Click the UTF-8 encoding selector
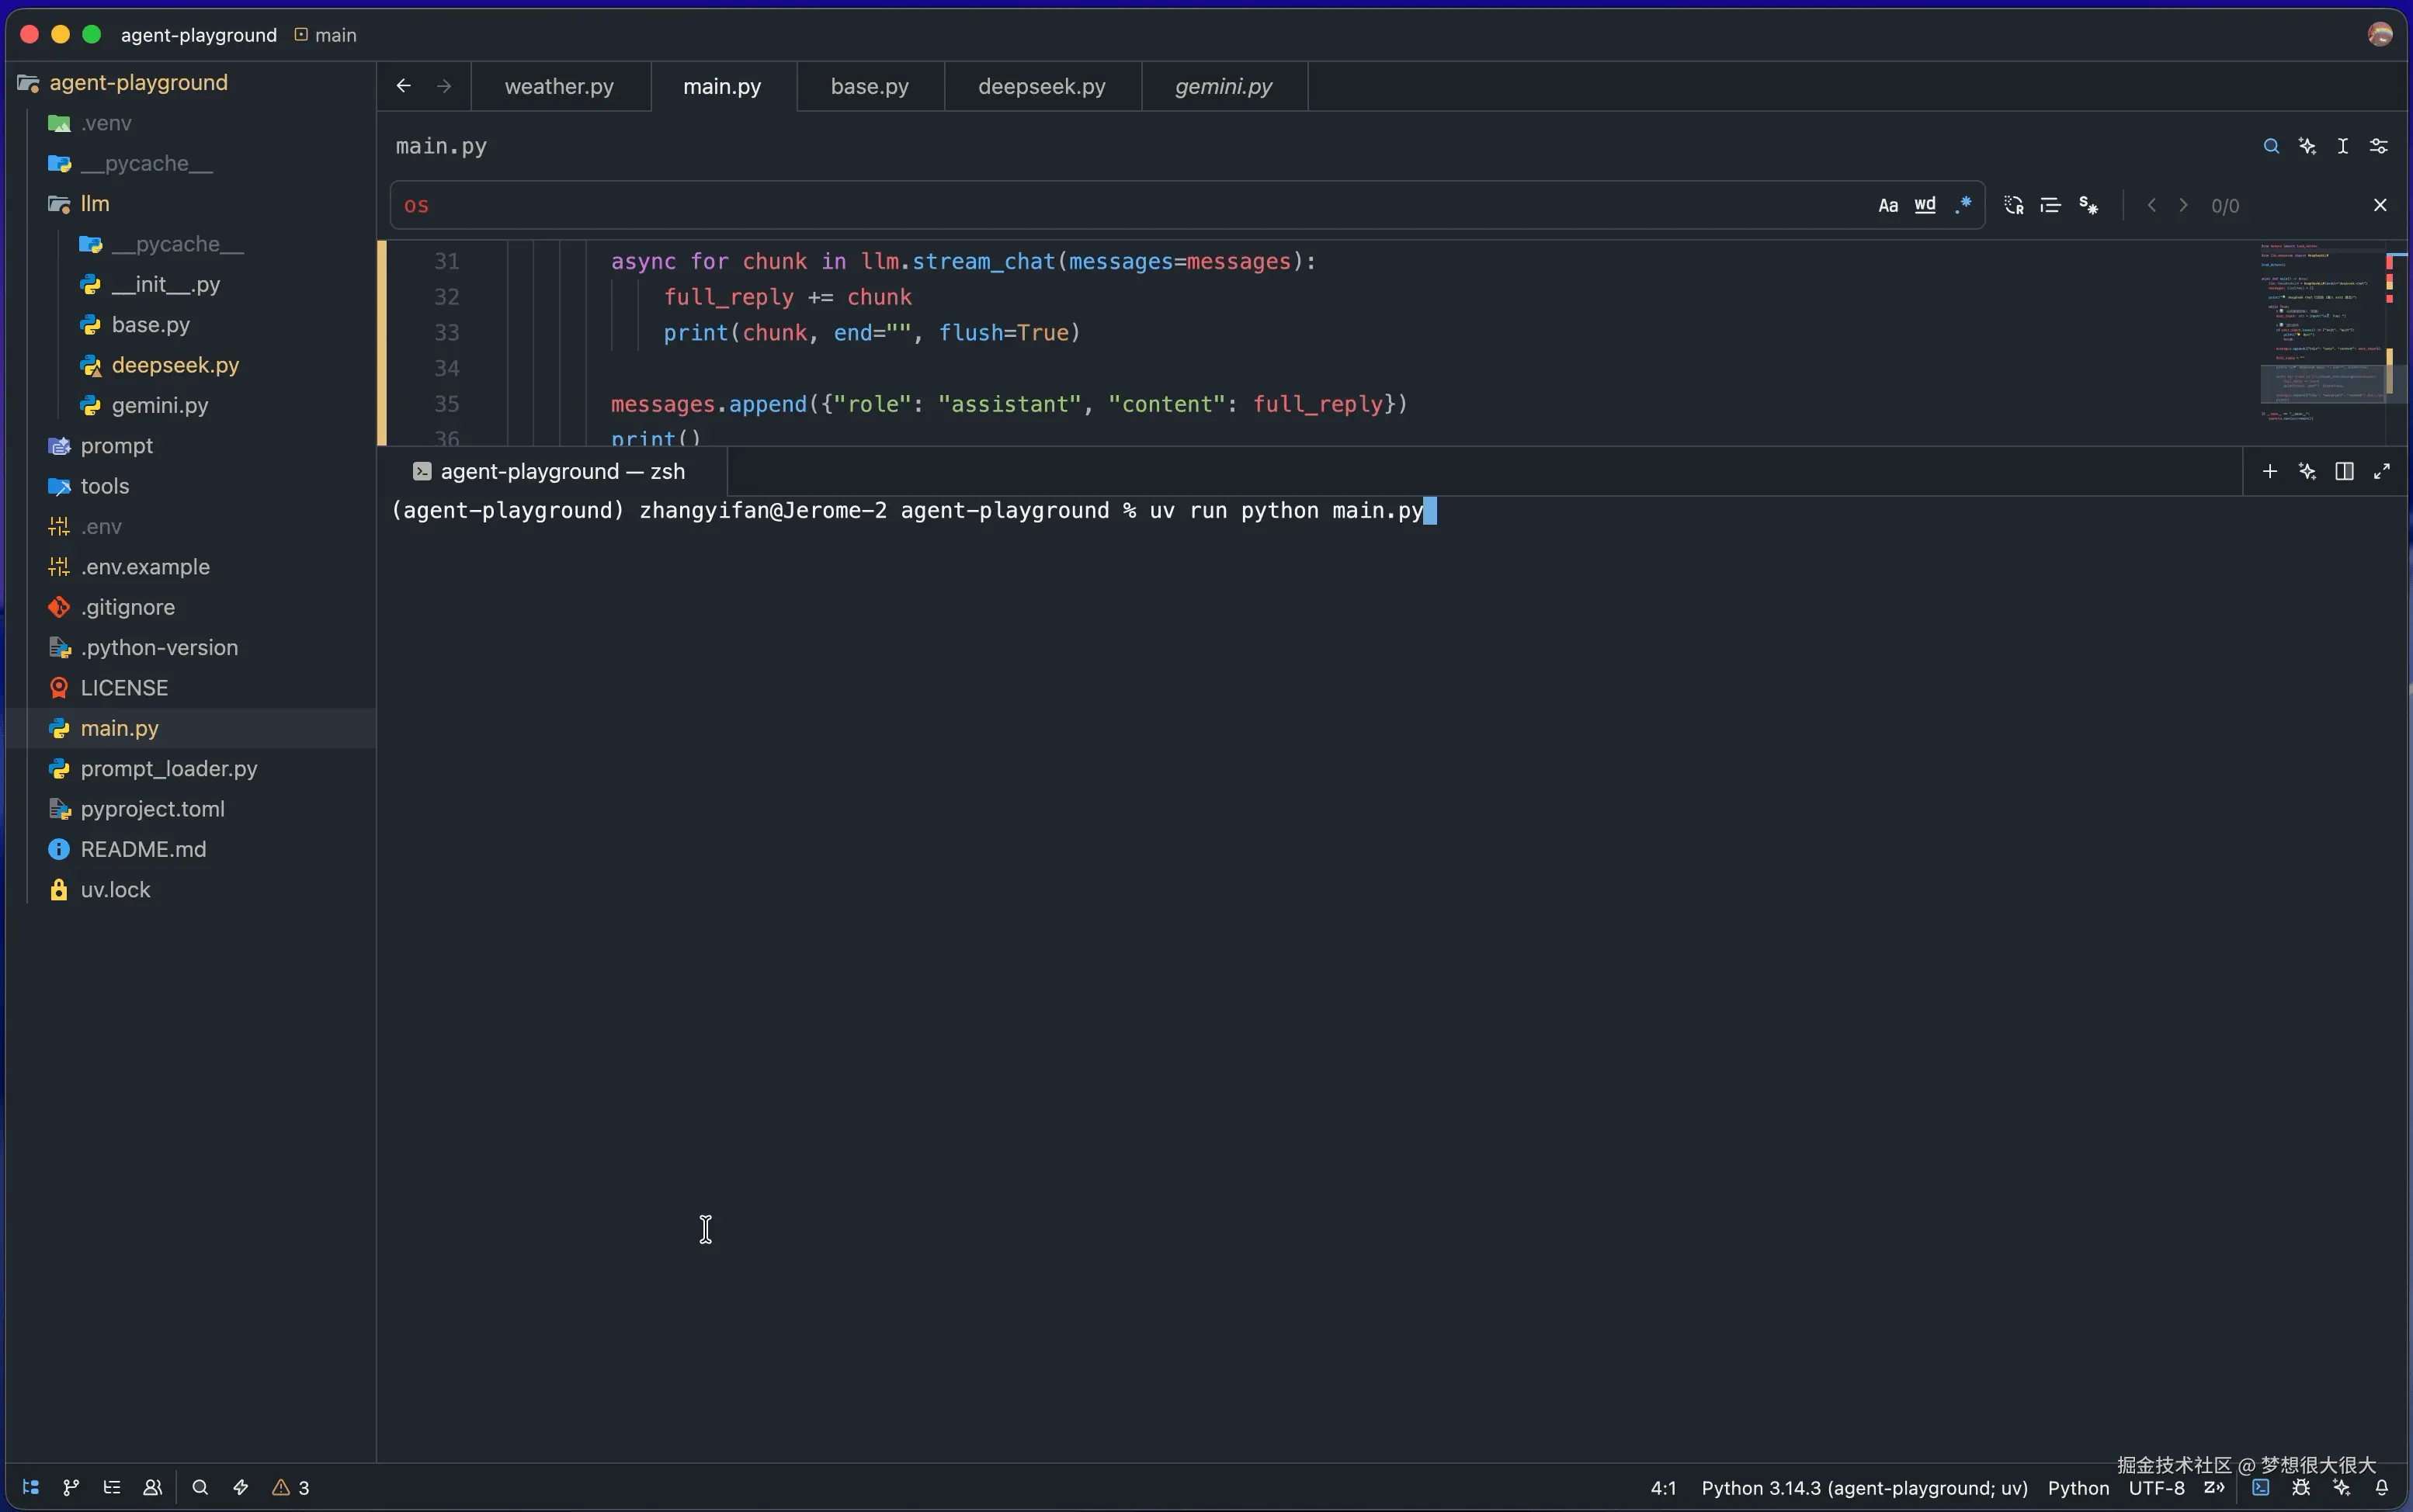The width and height of the screenshot is (2413, 1512). (2156, 1487)
